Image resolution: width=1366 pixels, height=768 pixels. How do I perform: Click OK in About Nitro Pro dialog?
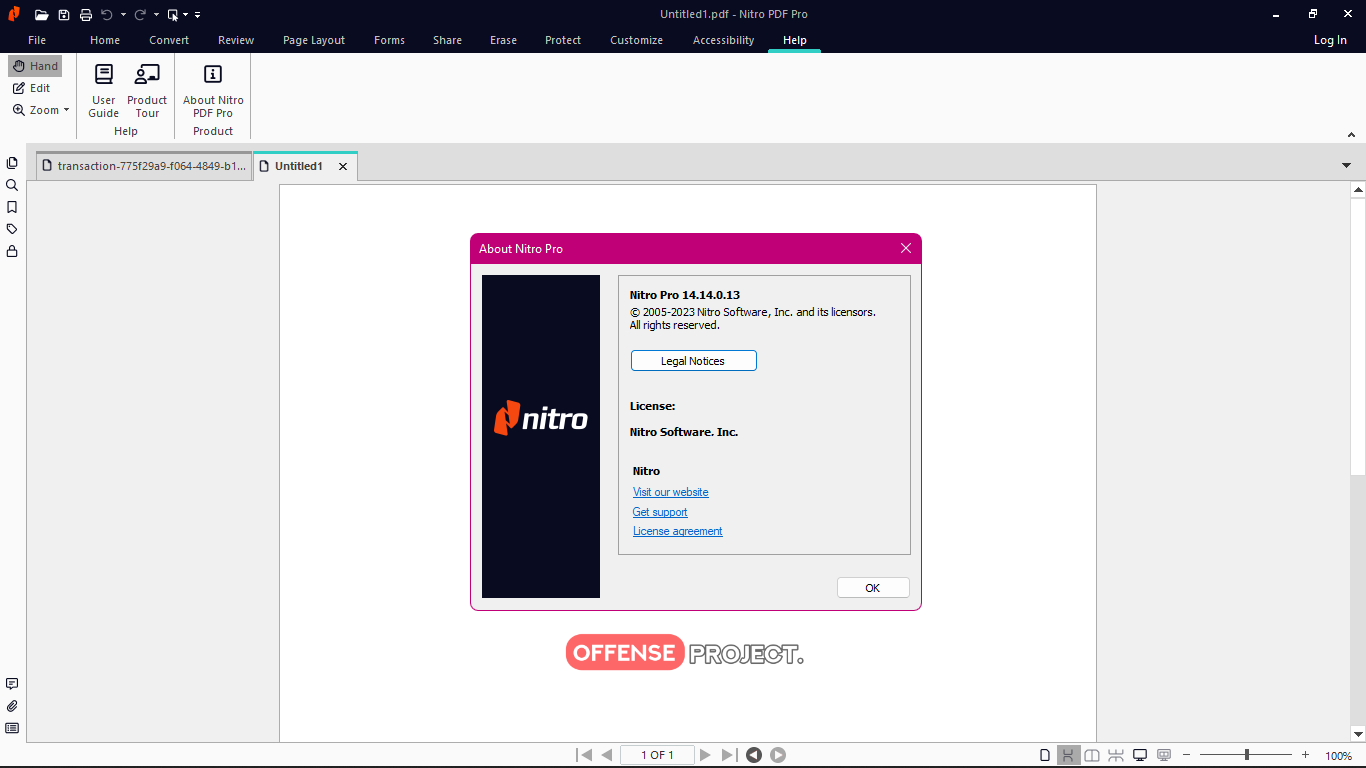tap(873, 588)
